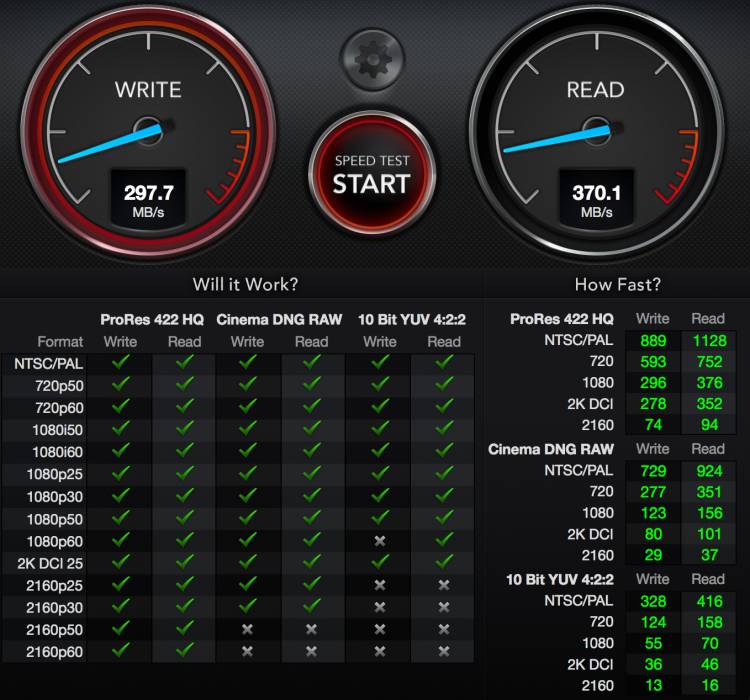
Task: Click Cinema DNG NTSC/PAL read value 924
Action: tap(709, 471)
